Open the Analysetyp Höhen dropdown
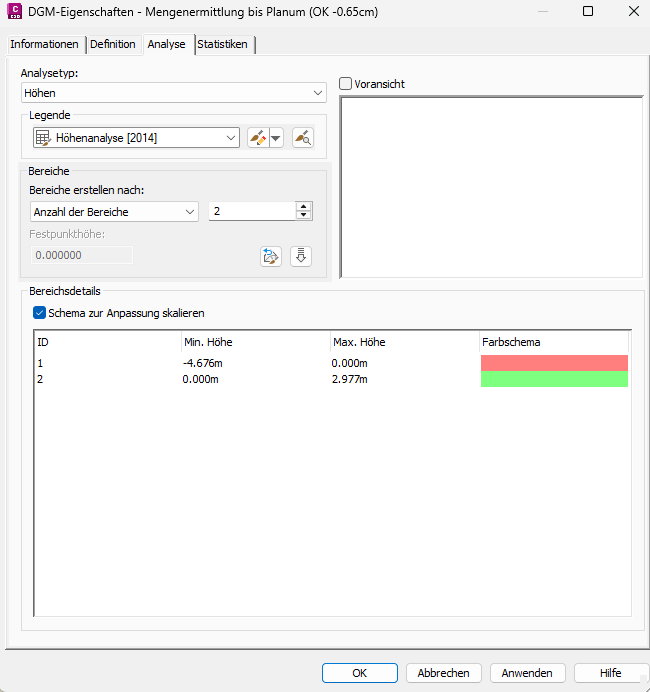The image size is (650, 692). point(173,93)
